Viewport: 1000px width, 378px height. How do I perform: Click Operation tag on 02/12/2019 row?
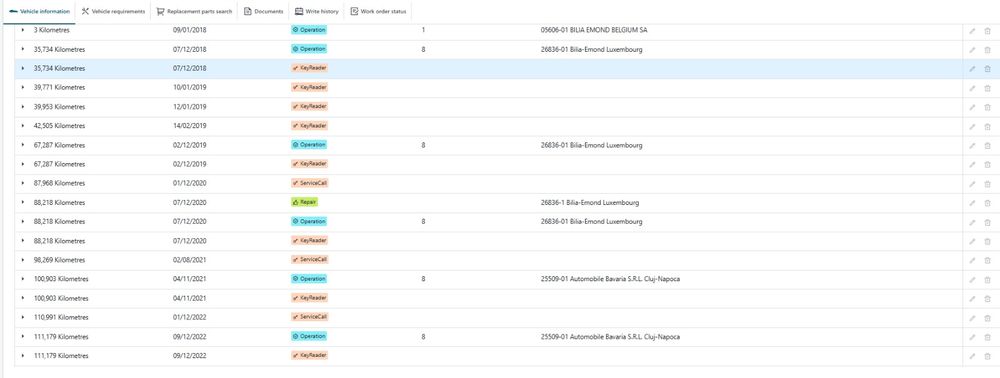(309, 145)
